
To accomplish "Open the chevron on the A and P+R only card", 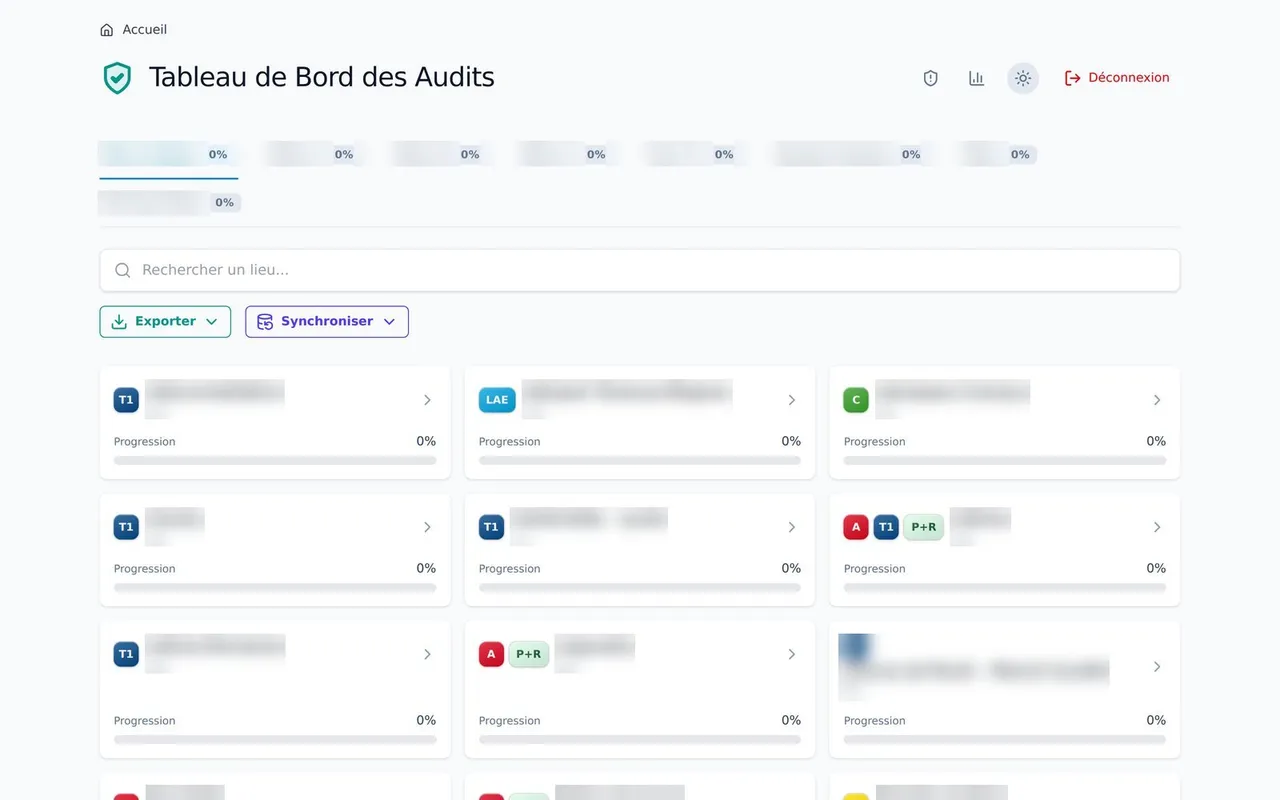I will coord(792,654).
